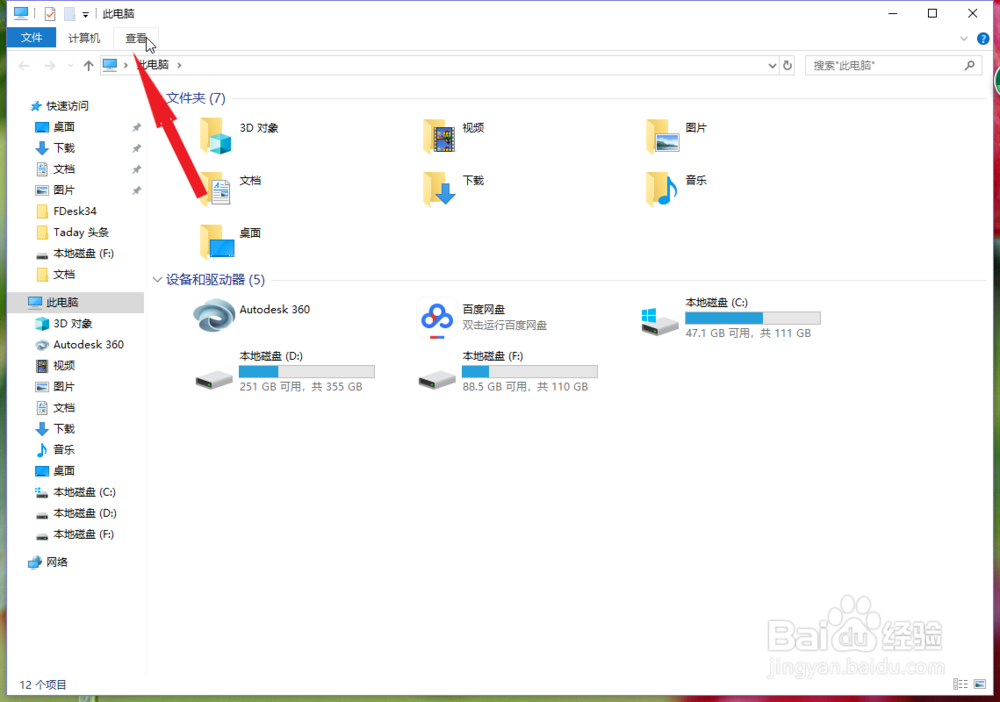1000x702 pixels.
Task: Switch to details view in the status bar
Action: pyautogui.click(x=960, y=684)
